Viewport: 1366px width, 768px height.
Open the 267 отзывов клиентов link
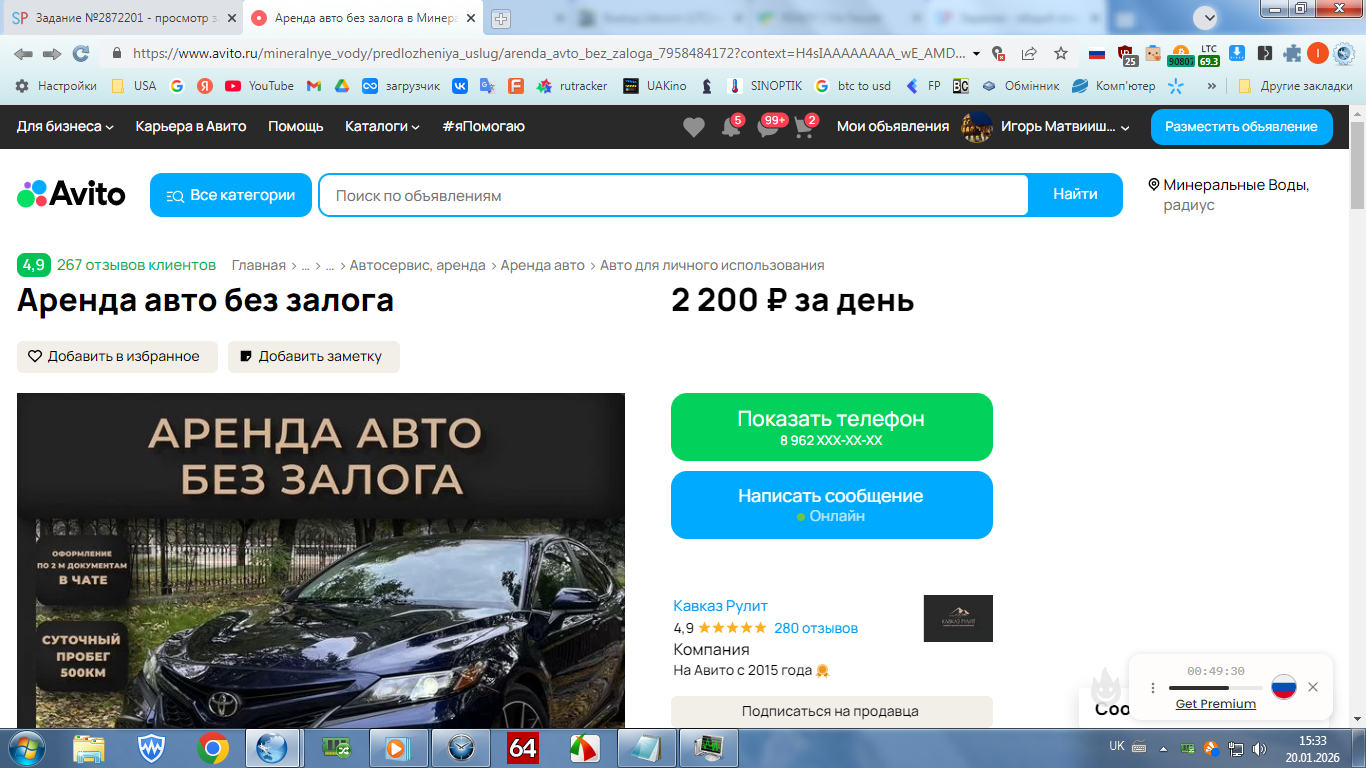(136, 265)
